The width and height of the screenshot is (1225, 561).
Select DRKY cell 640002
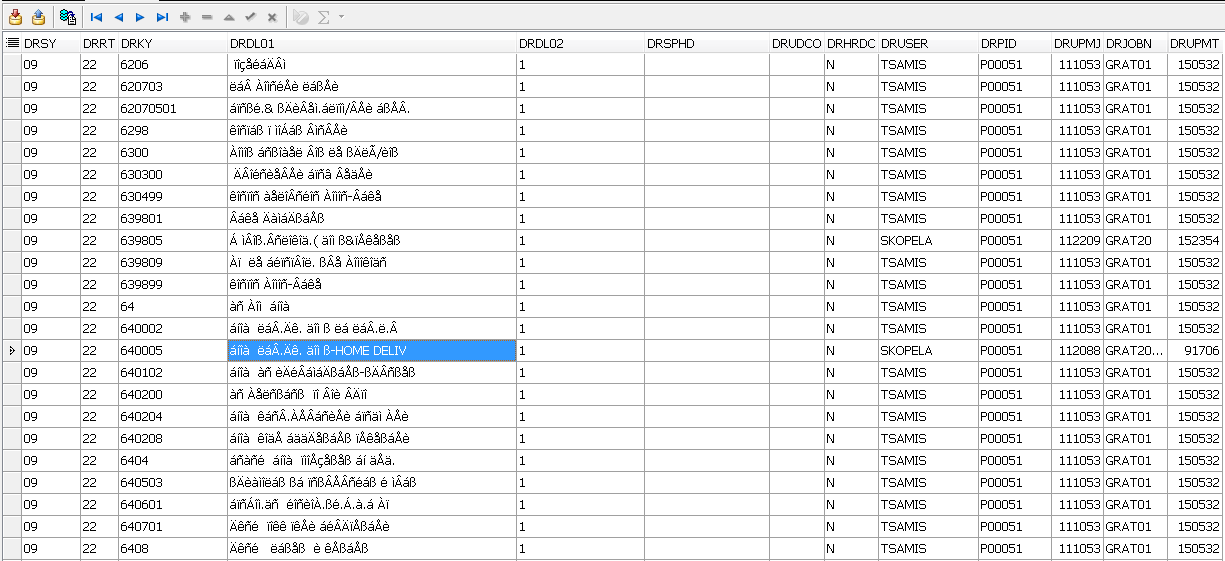(x=172, y=329)
